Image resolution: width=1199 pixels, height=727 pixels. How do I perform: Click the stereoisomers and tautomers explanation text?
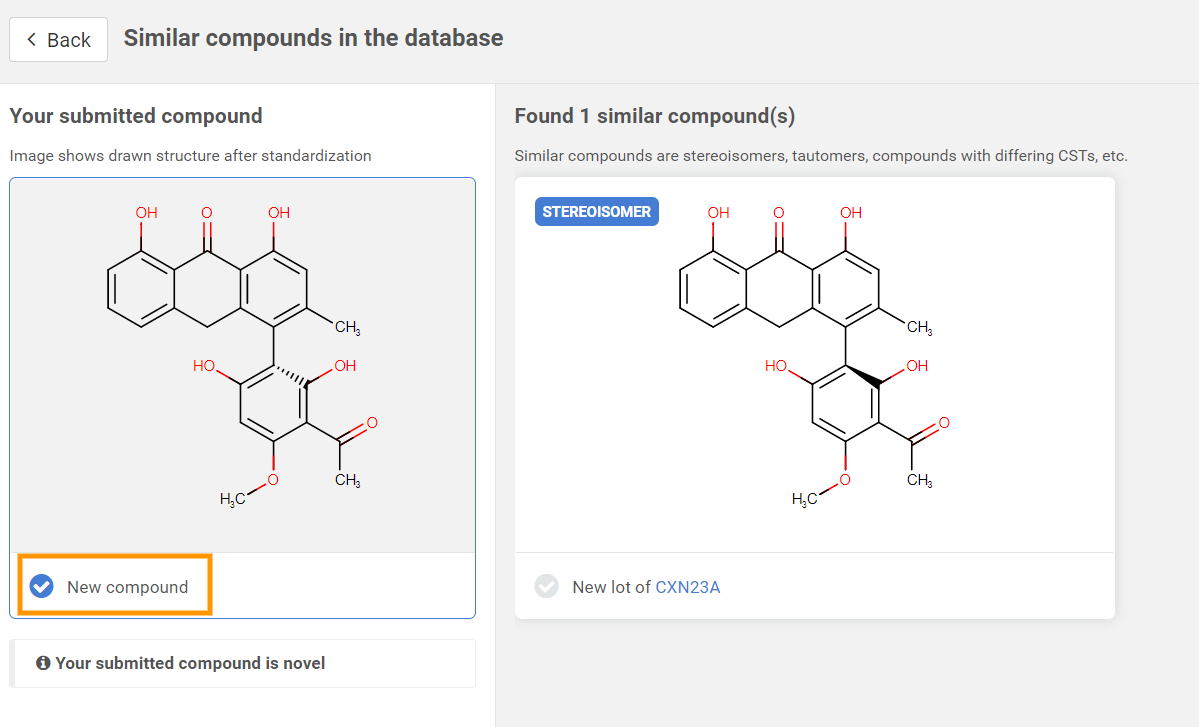(x=820, y=156)
